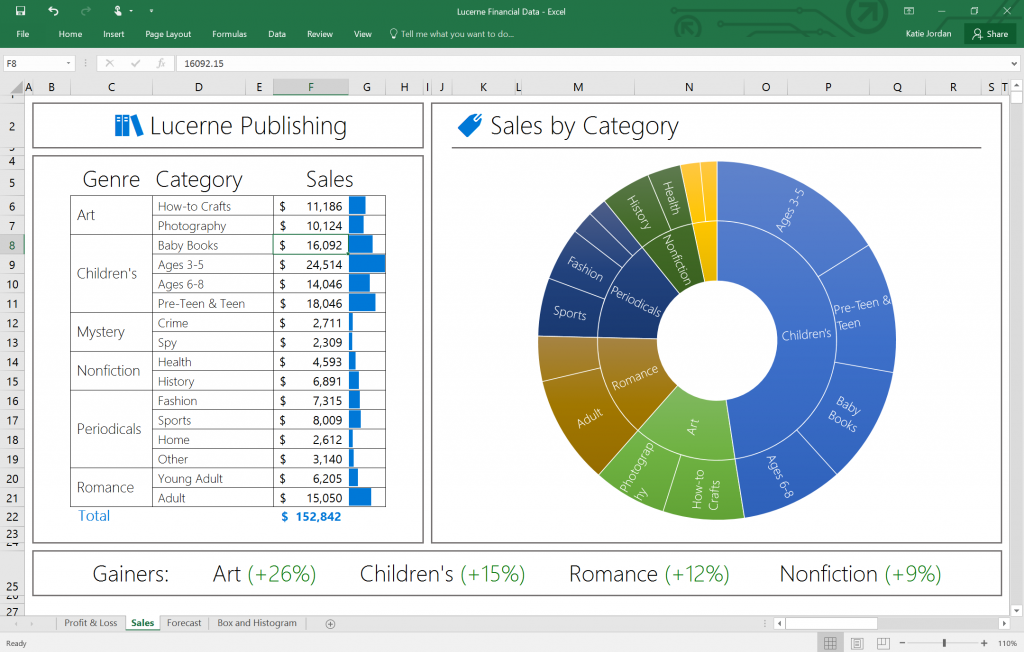Undo the last action
The height and width of the screenshot is (652, 1024).
(53, 11)
